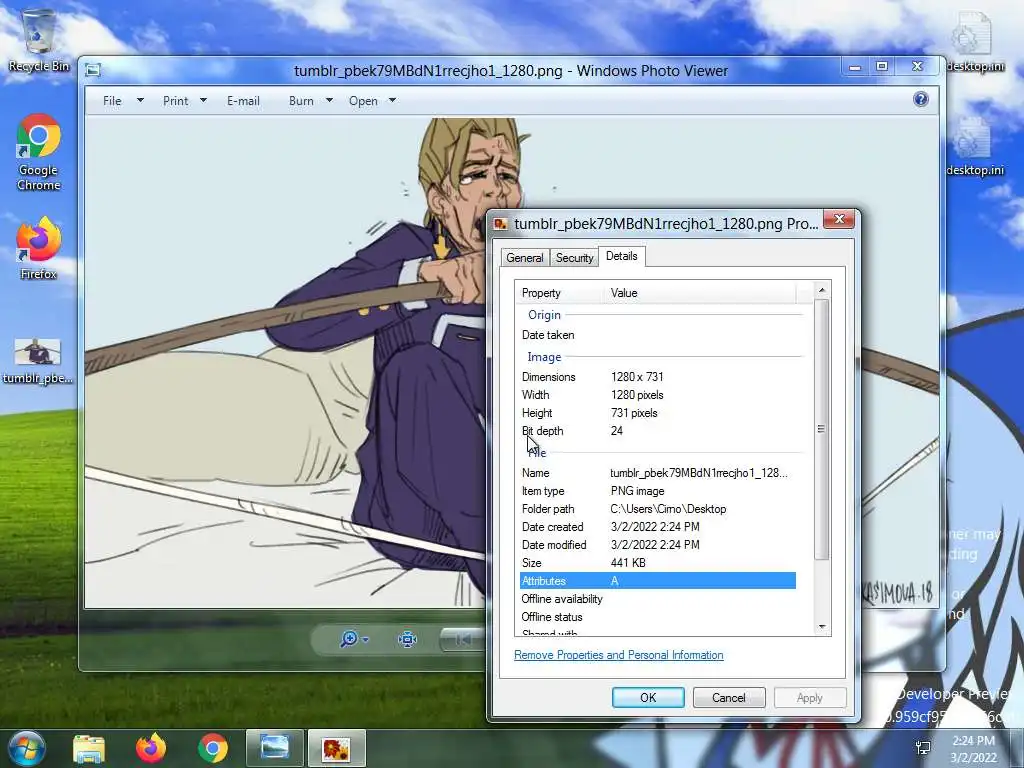Click scroll down arrow in Details list
Image resolution: width=1024 pixels, height=768 pixels.
tap(822, 627)
